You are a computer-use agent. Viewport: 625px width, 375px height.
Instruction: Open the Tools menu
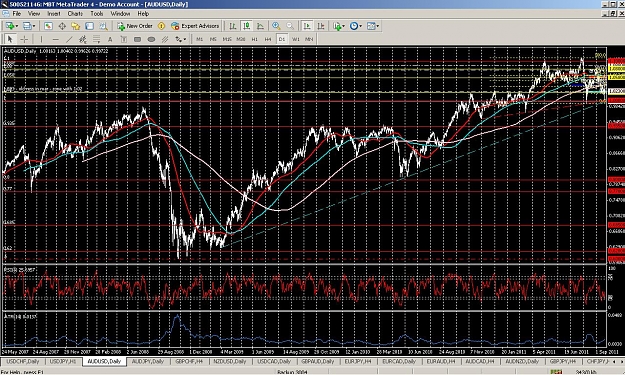96,14
